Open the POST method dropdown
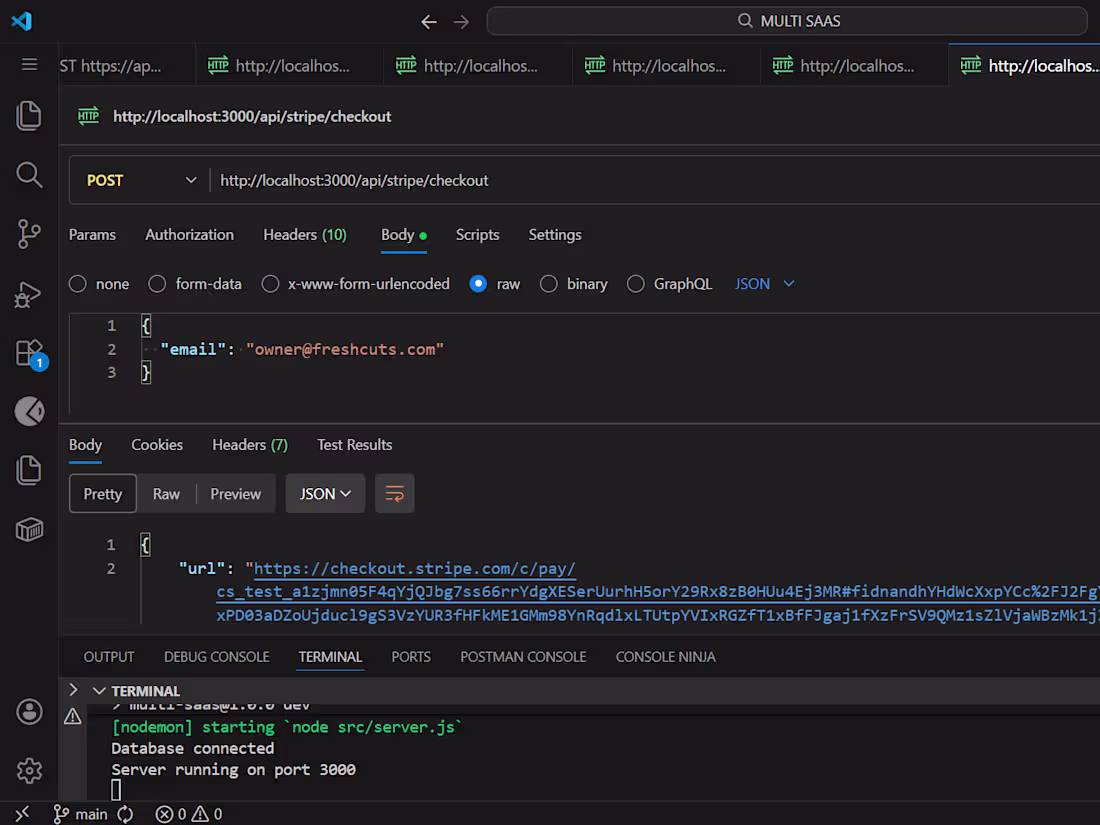Screen dimensions: 1100x825 click(140, 180)
